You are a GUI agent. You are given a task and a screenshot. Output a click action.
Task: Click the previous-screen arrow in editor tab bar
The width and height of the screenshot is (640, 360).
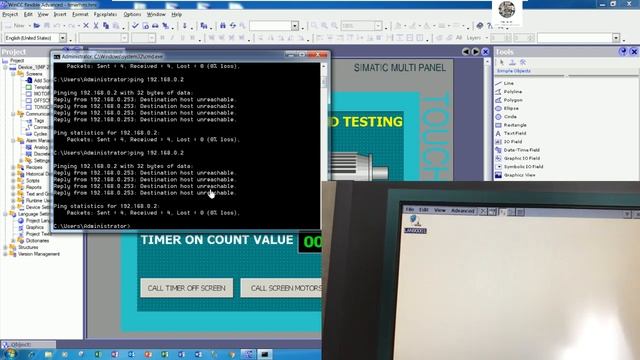tap(466, 52)
